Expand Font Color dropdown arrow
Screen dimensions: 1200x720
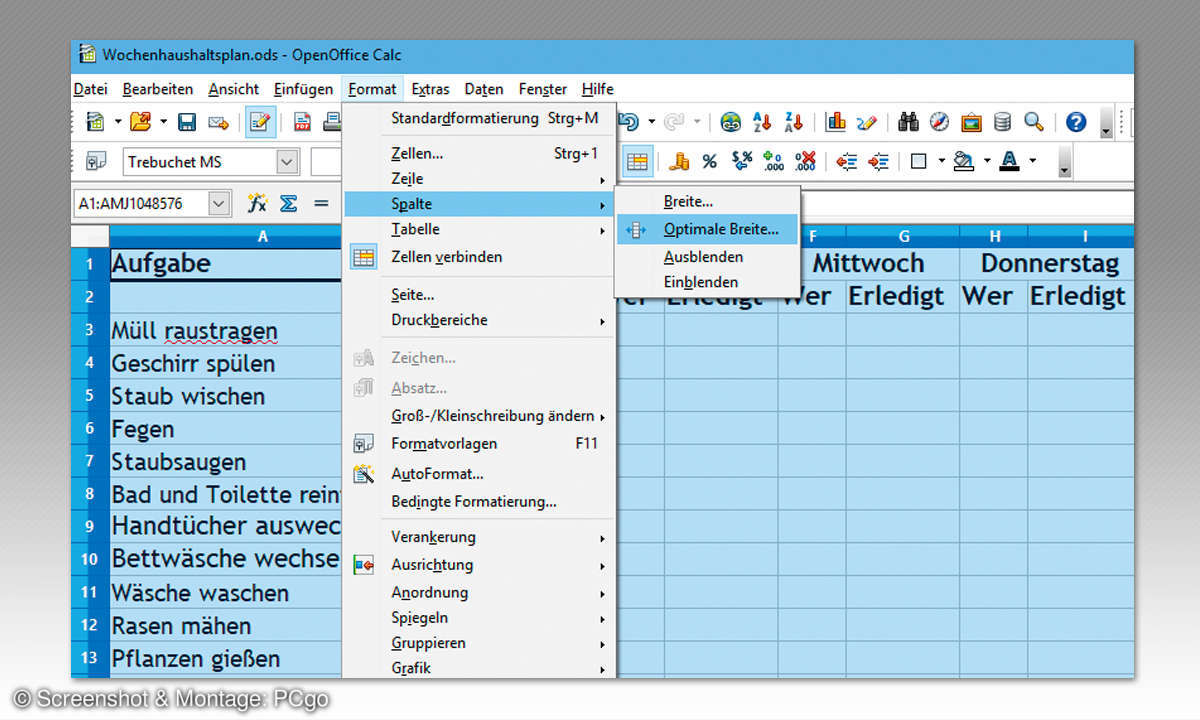pos(1032,162)
